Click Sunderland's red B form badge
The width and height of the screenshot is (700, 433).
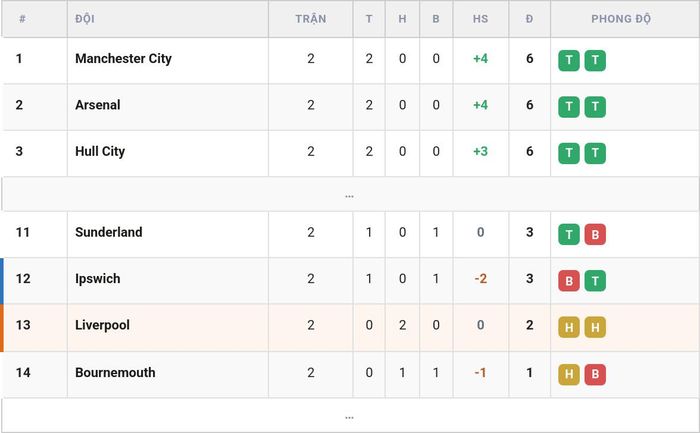595,234
